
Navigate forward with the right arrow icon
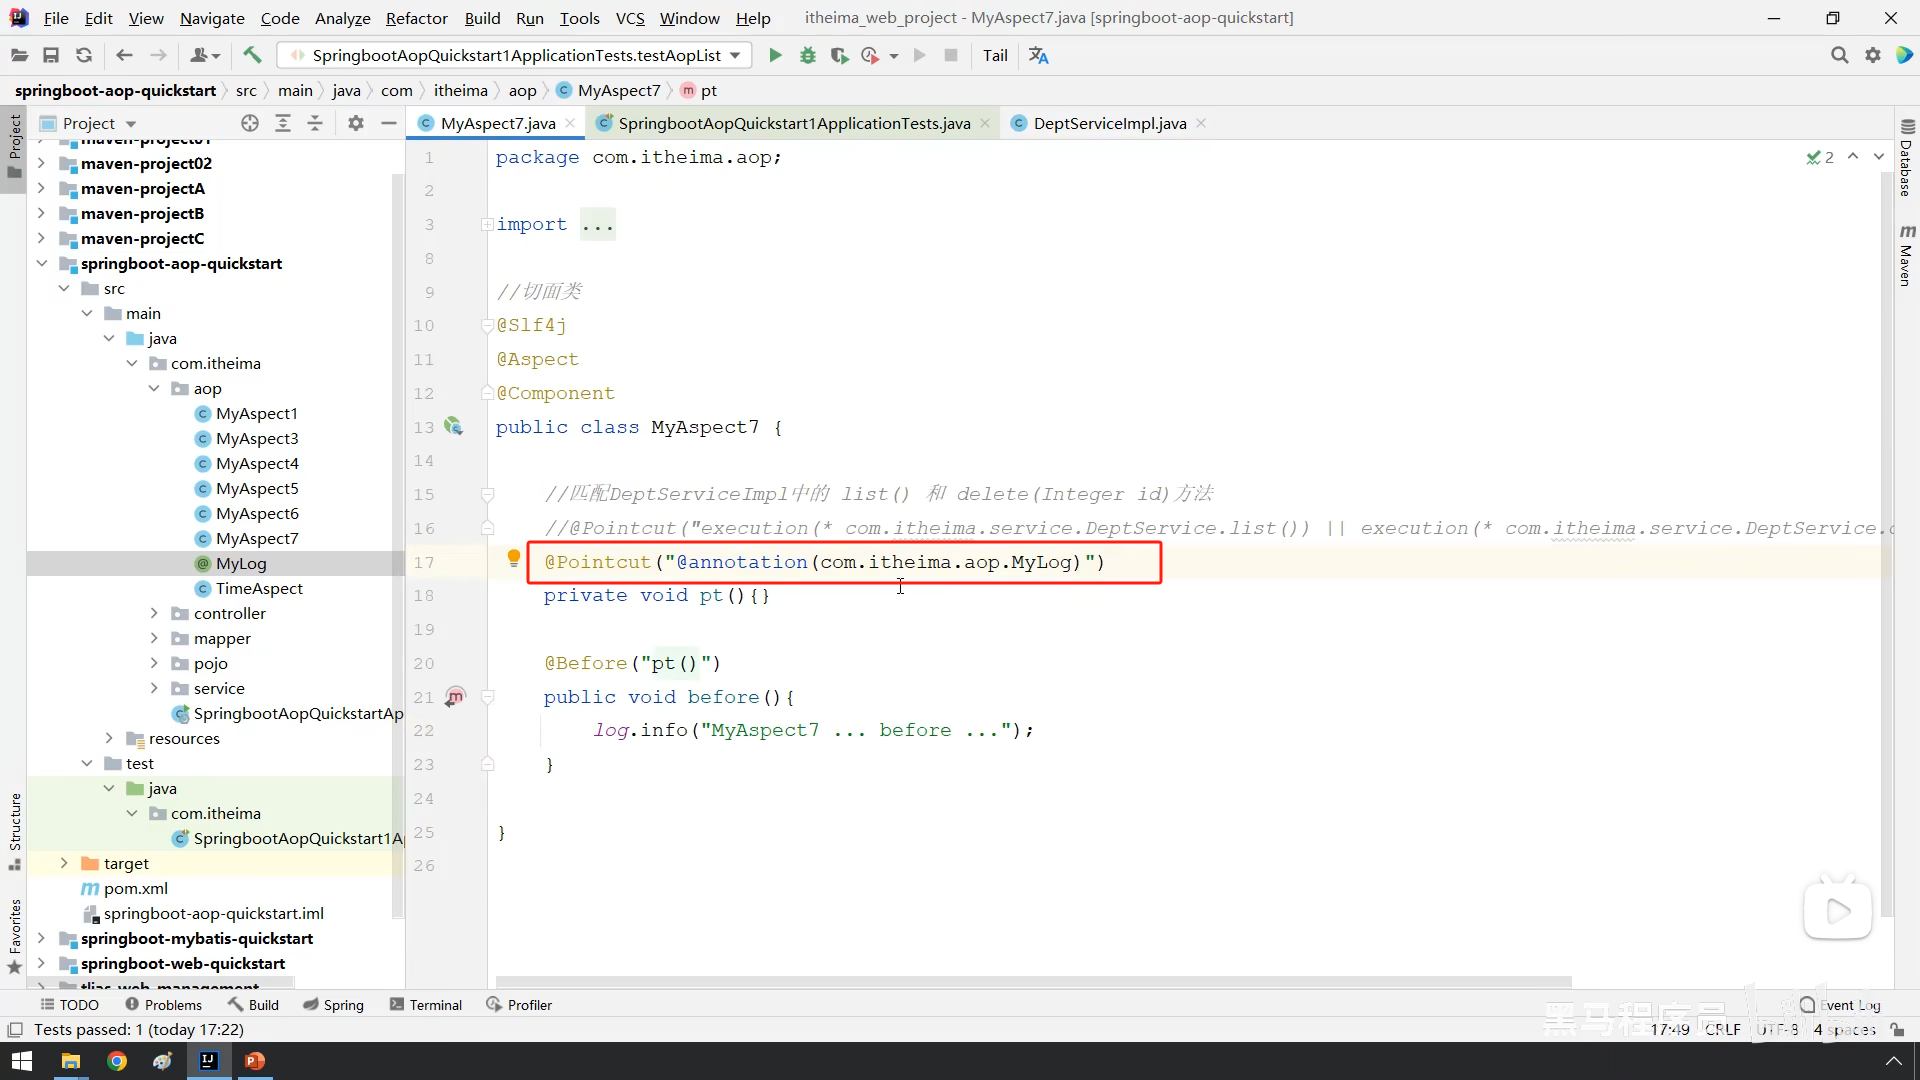pos(158,56)
